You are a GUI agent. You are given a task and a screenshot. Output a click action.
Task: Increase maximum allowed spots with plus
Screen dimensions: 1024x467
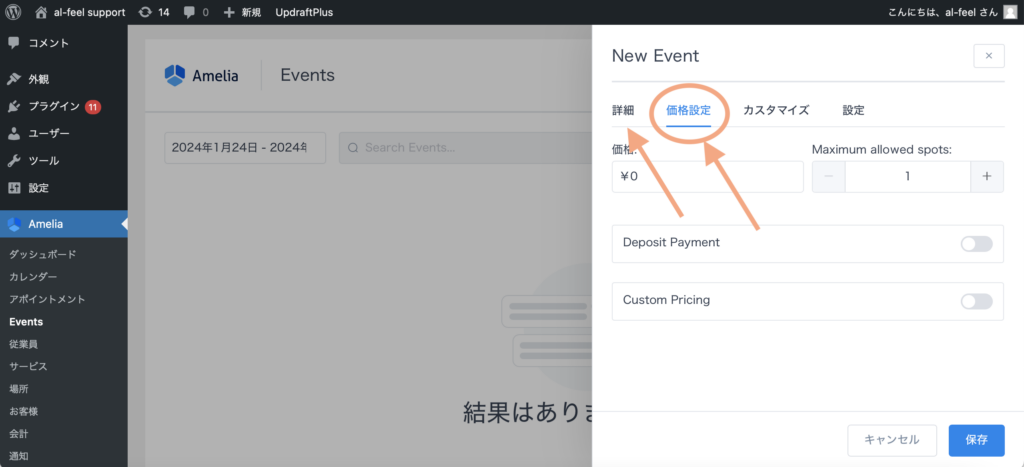coord(986,176)
